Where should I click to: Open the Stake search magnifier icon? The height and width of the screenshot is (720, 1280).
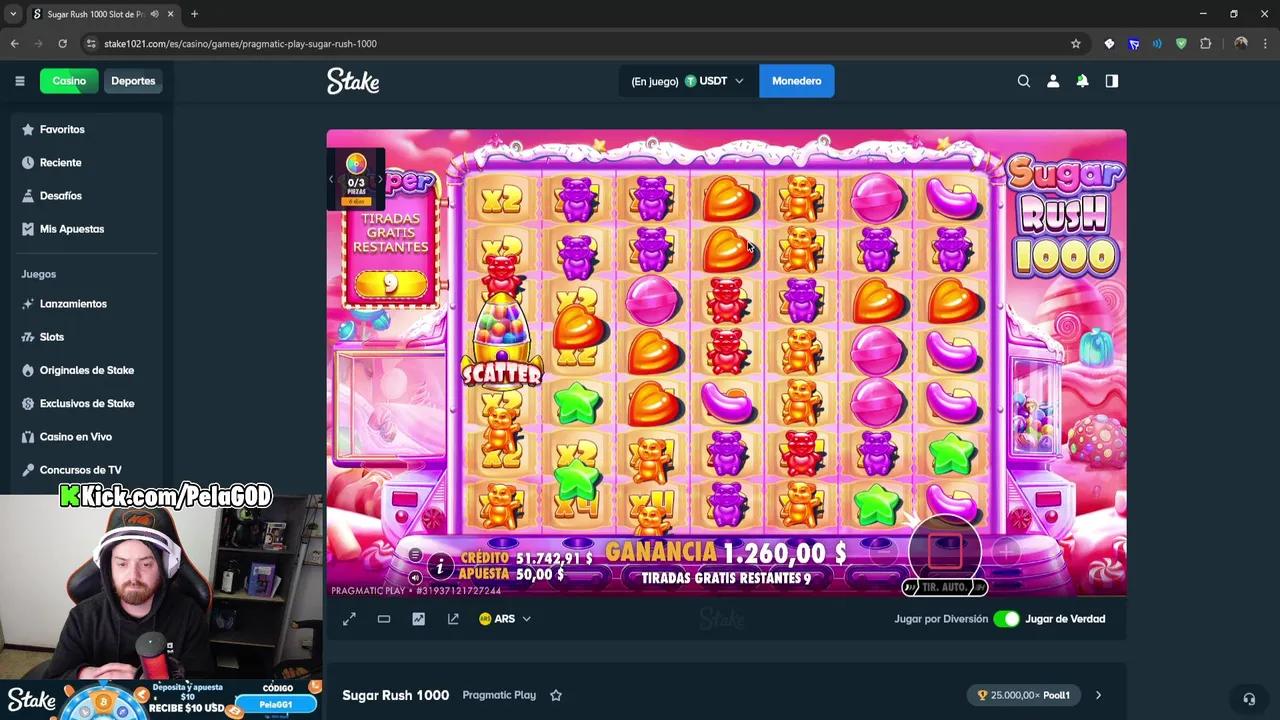pyautogui.click(x=1023, y=81)
